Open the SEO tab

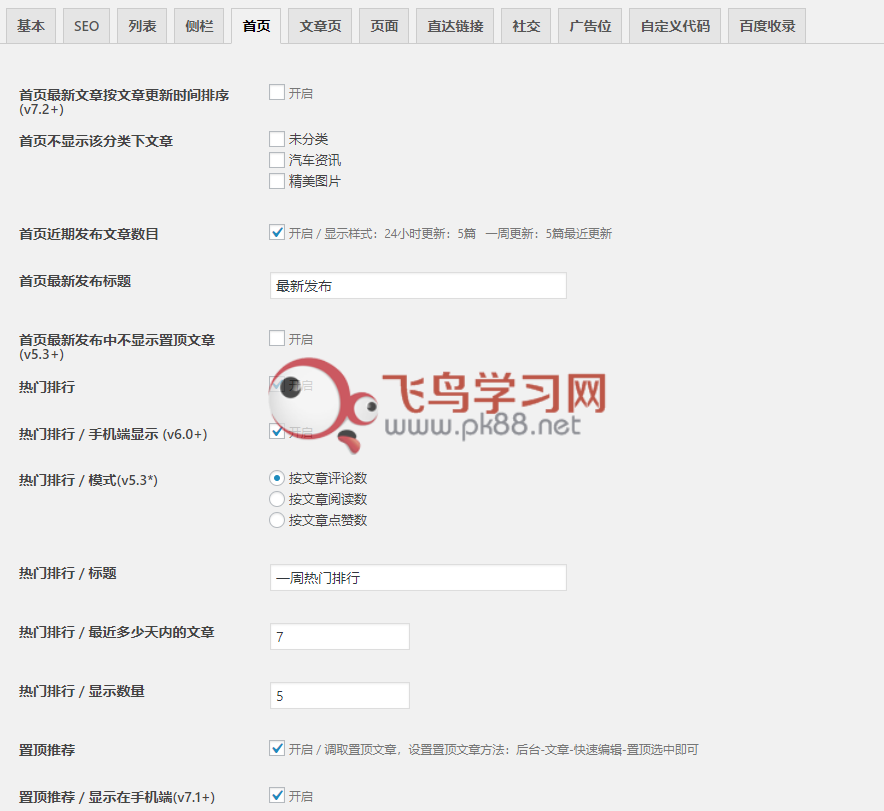click(87, 26)
